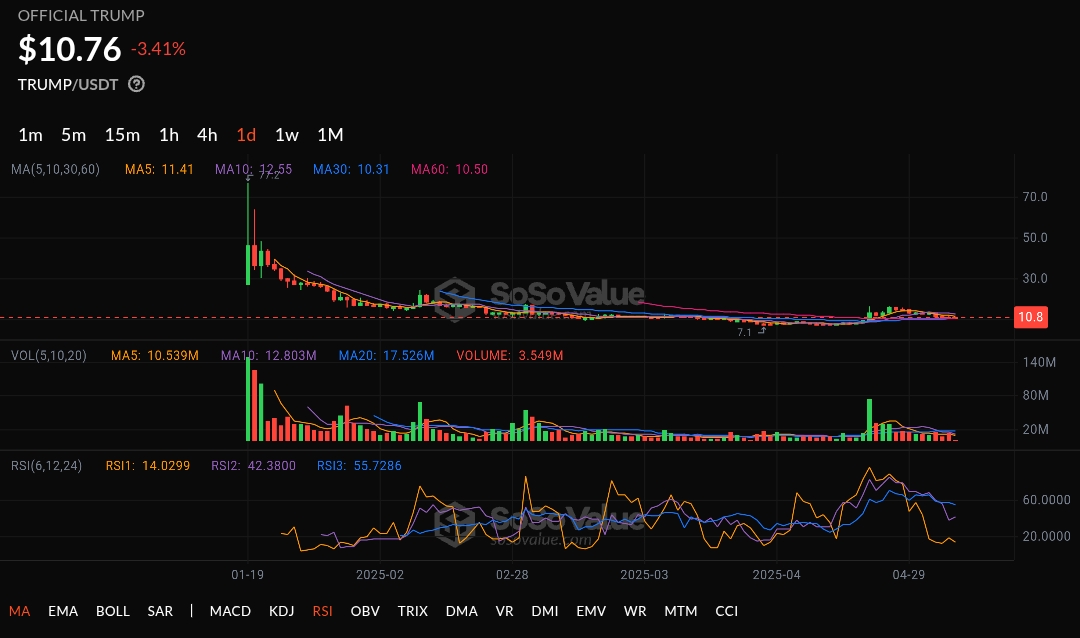The width and height of the screenshot is (1080, 638).
Task: Toggle the MA indicator
Action: (x=19, y=611)
